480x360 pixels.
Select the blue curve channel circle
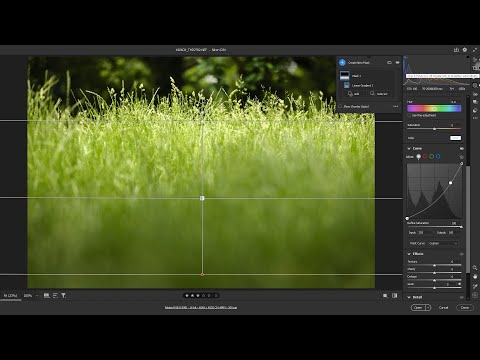tap(438, 156)
